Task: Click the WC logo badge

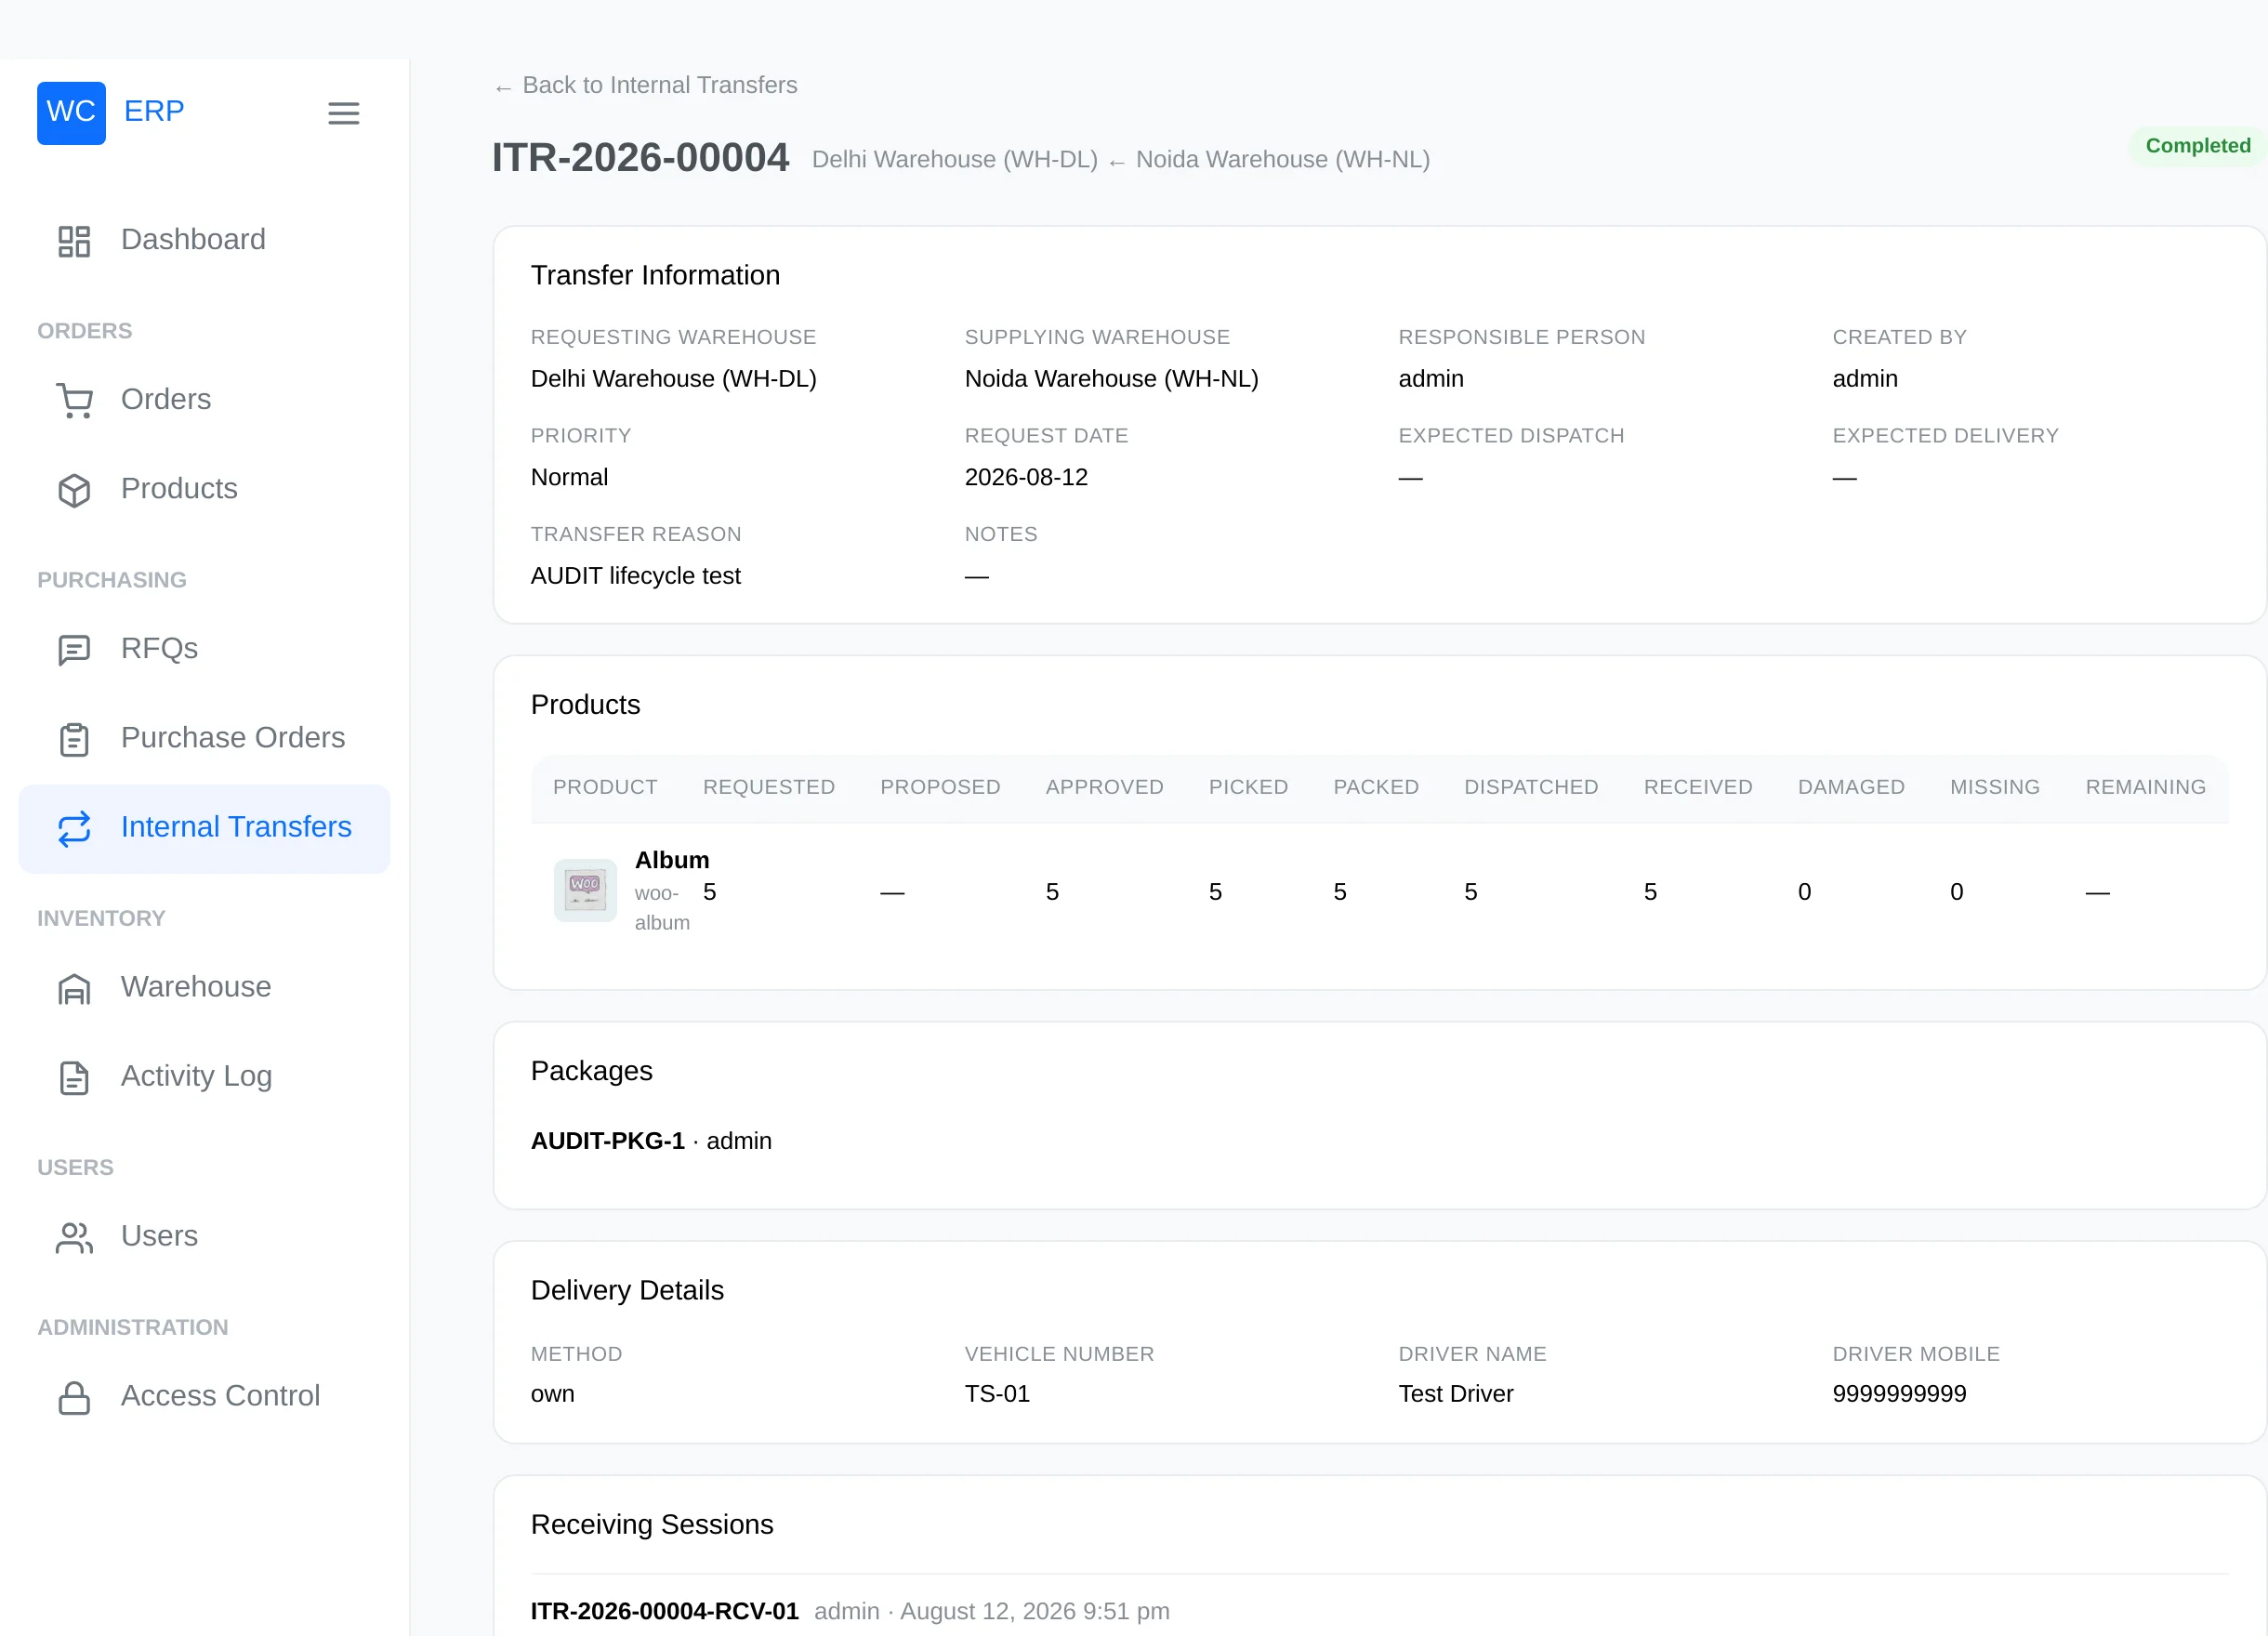Action: tap(71, 113)
